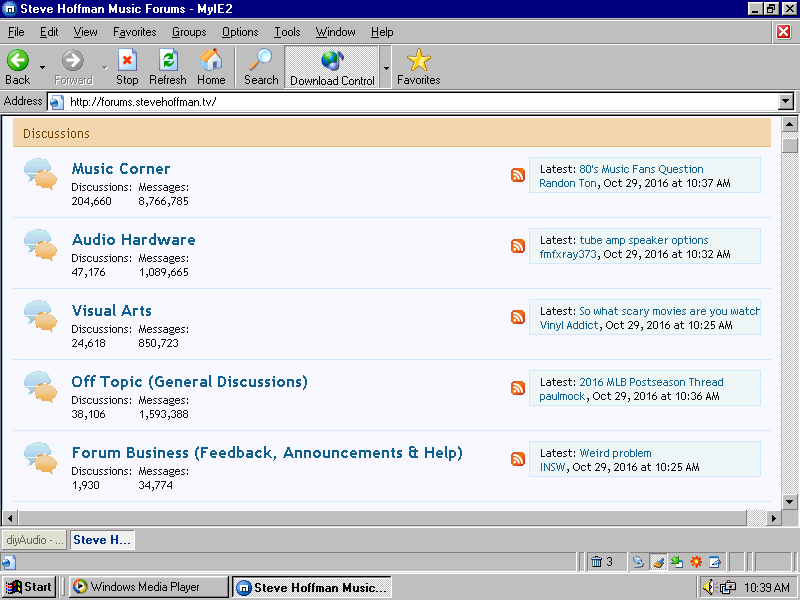
Task: Toggle the broom cleaner icon in status bar
Action: [658, 562]
